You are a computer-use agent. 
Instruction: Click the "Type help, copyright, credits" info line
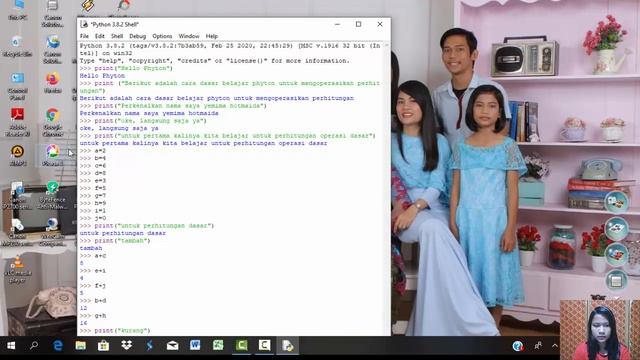[215, 61]
